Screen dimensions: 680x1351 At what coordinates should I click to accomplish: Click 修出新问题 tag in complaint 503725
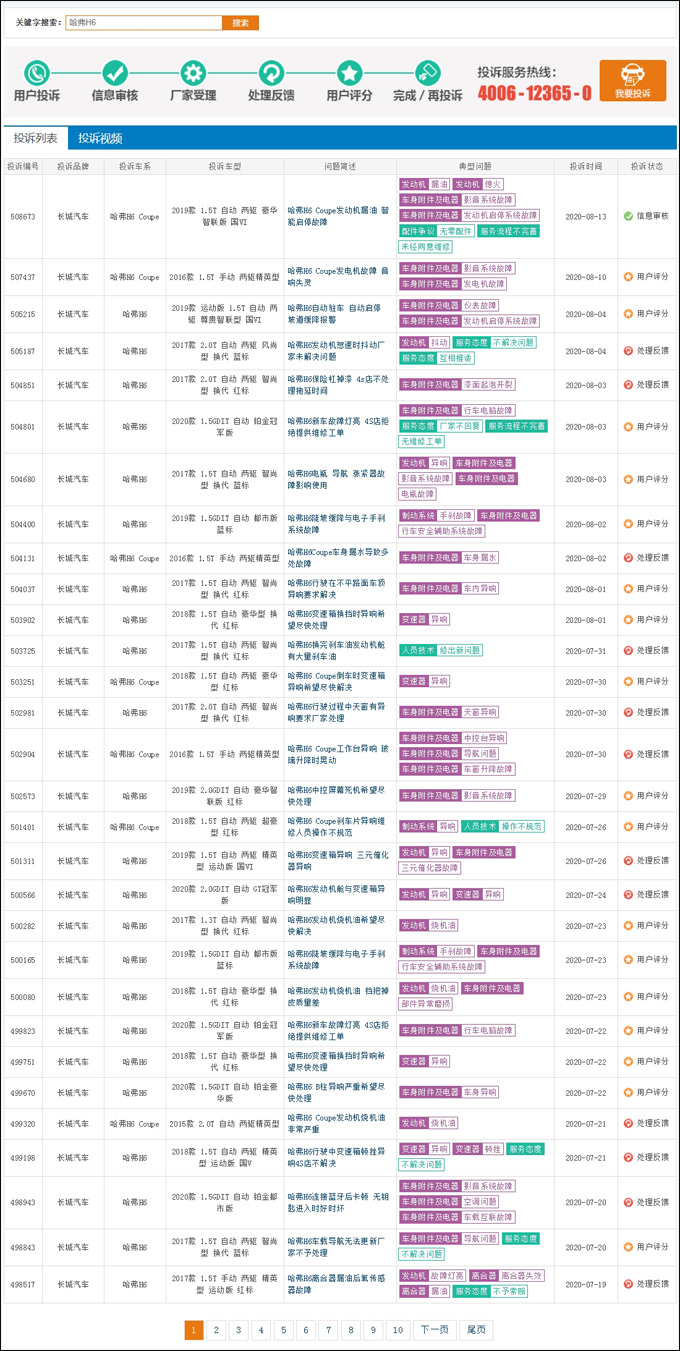459,651
